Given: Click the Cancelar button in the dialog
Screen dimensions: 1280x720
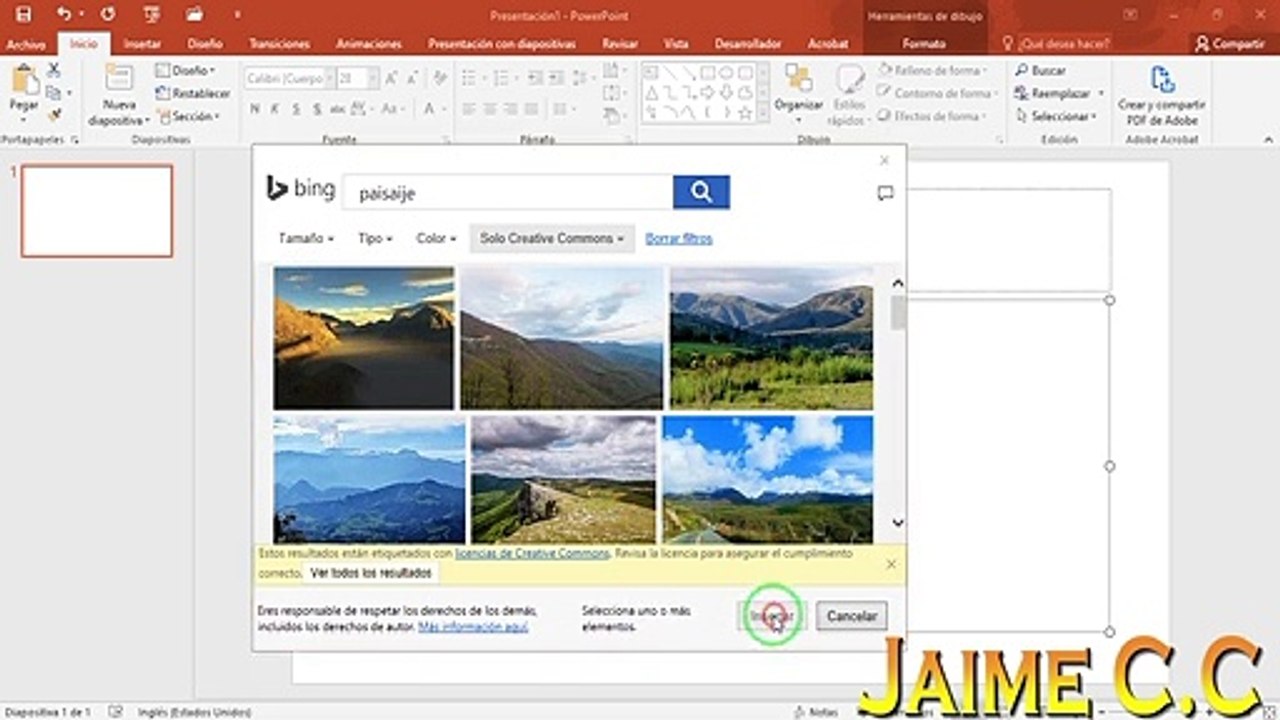Looking at the screenshot, I should pyautogui.click(x=852, y=616).
